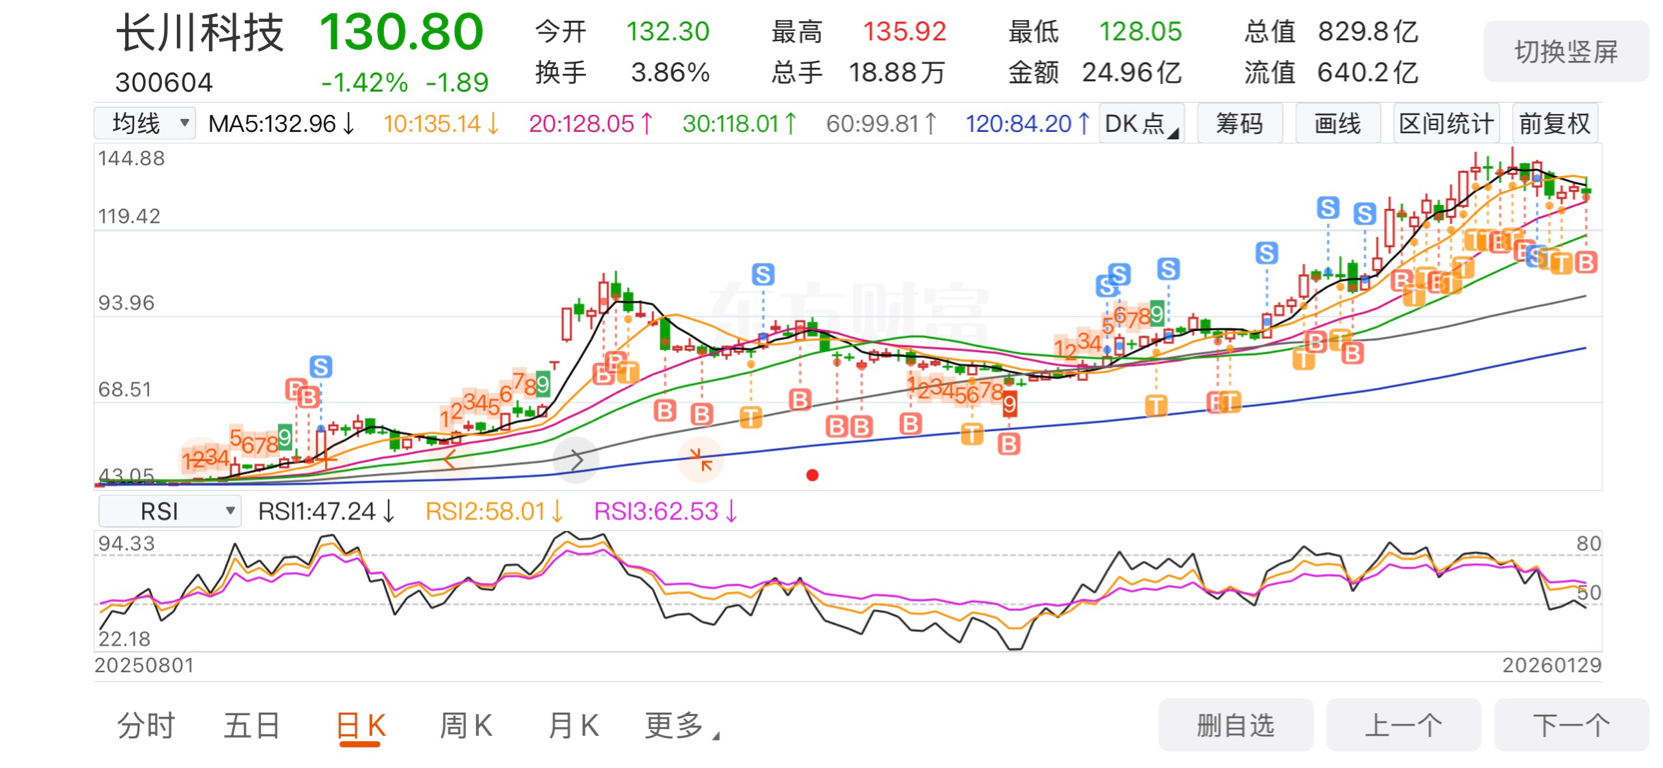Tap the 换手 value 3.86%
The width and height of the screenshot is (1663, 768).
coord(670,72)
